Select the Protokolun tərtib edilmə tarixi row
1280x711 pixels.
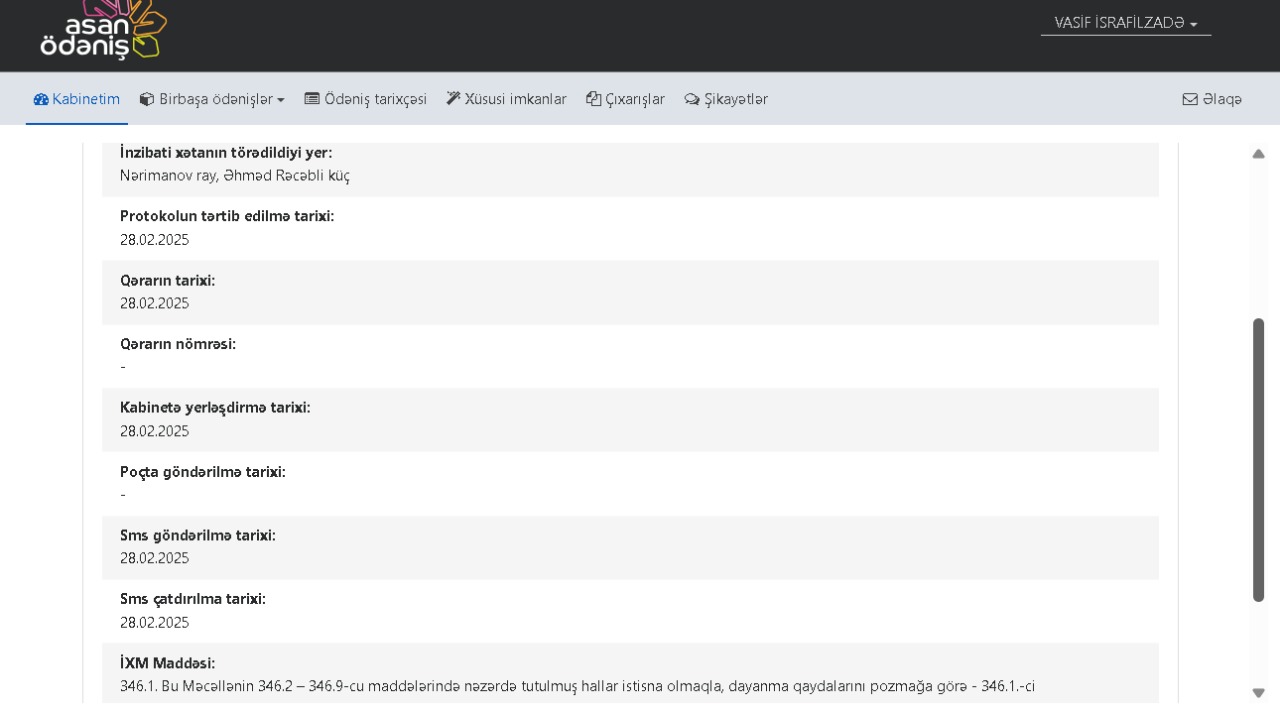click(630, 228)
